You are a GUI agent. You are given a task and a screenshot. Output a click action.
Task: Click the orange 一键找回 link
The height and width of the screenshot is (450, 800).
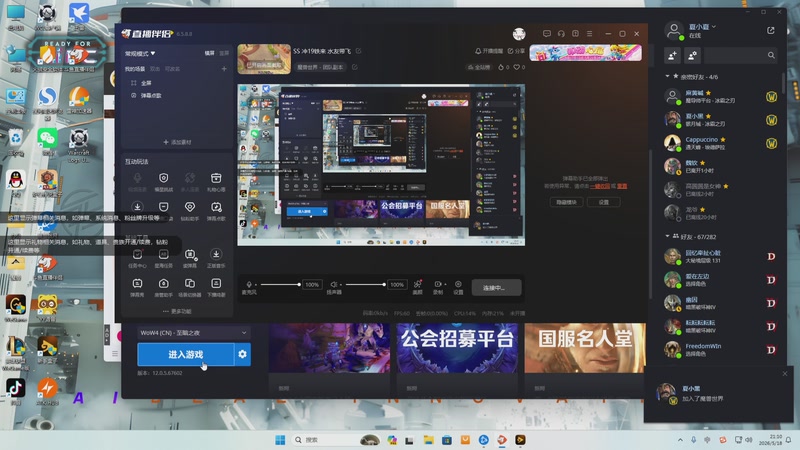pyautogui.click(x=600, y=186)
